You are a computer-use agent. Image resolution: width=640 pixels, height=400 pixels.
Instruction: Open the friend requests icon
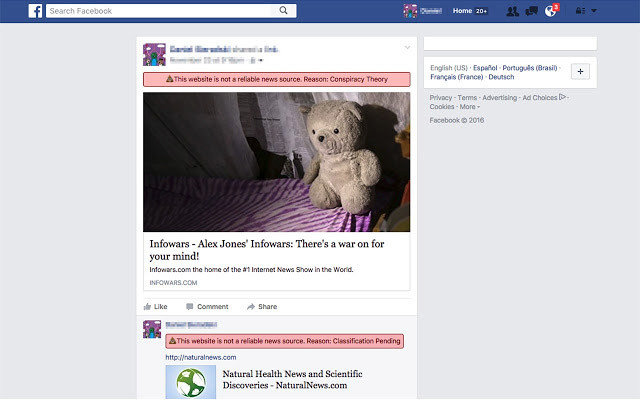coord(512,11)
